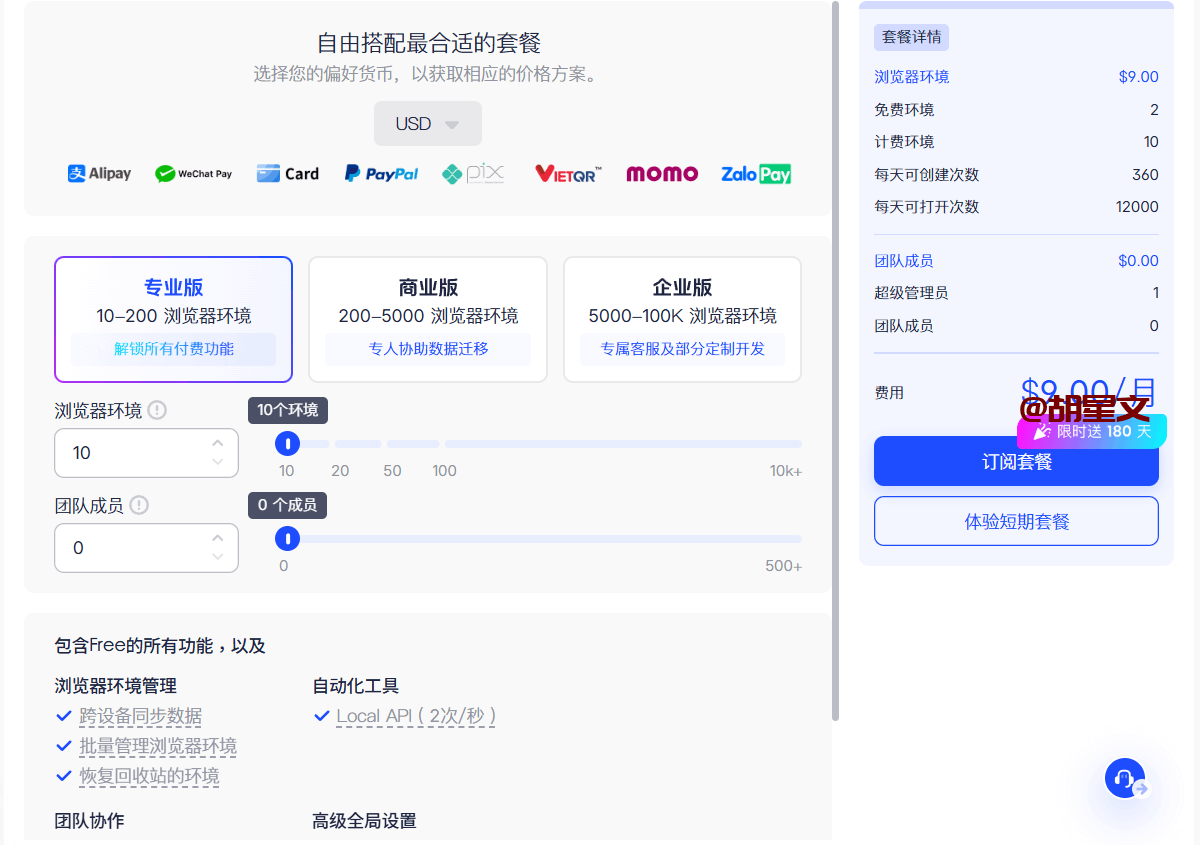Choose the ZaloPay payment icon
This screenshot has width=1200, height=845.
756,173
